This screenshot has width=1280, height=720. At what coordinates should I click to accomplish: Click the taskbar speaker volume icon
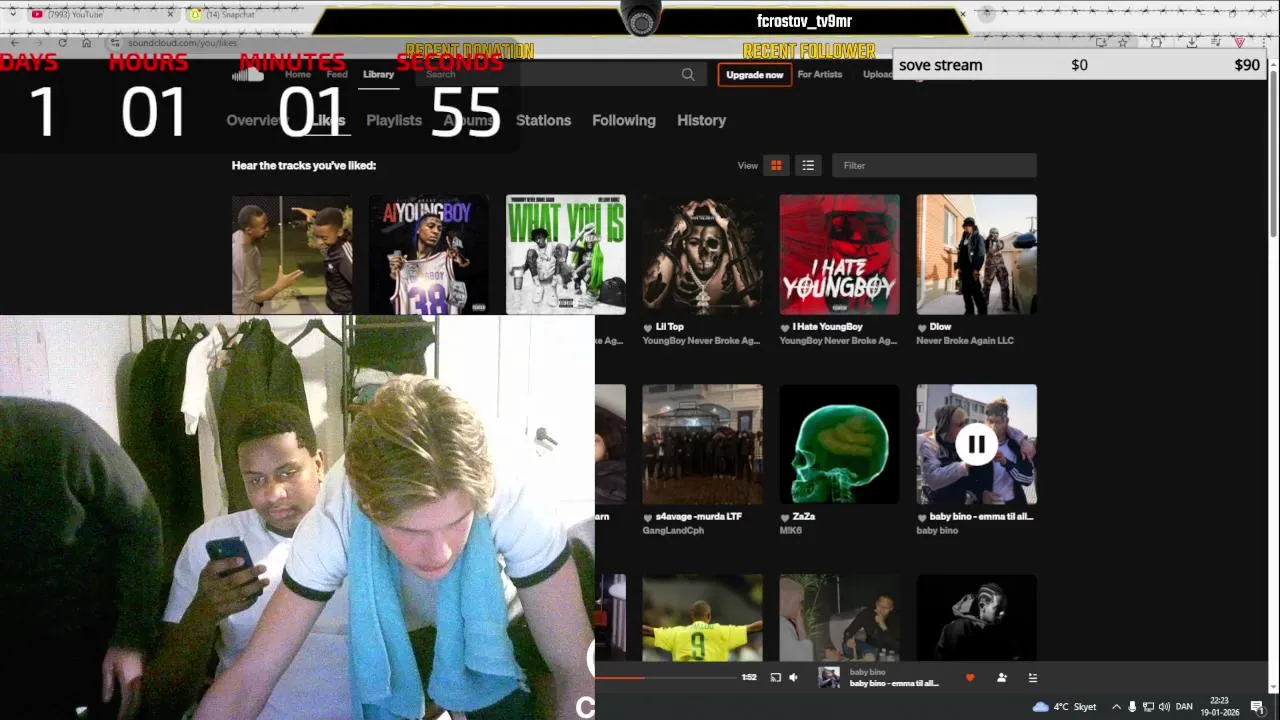pyautogui.click(x=1164, y=707)
